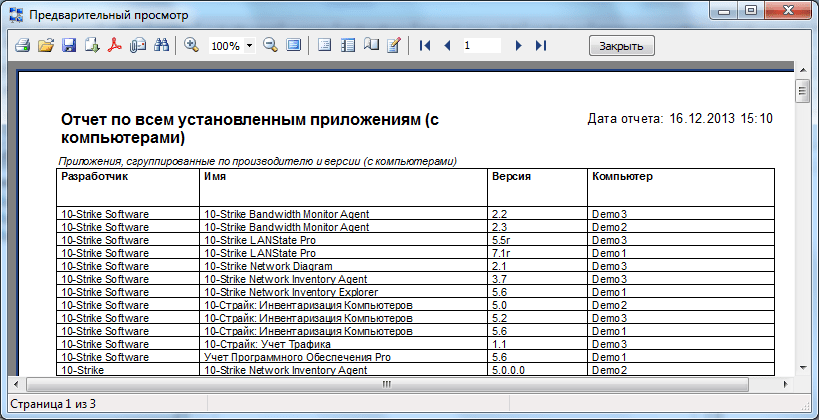The image size is (819, 420).
Task: Click the Print report icon
Action: (22, 45)
